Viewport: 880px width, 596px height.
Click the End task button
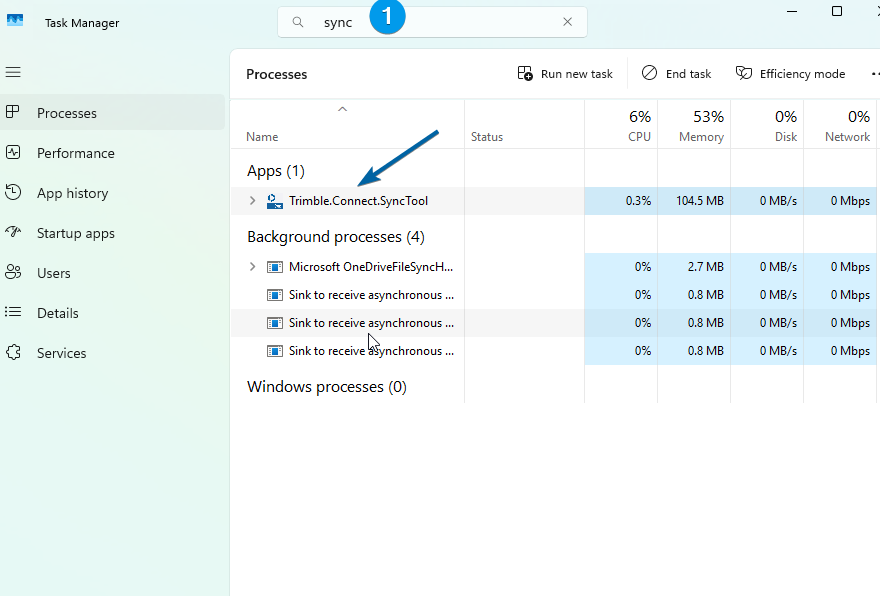[x=677, y=74]
